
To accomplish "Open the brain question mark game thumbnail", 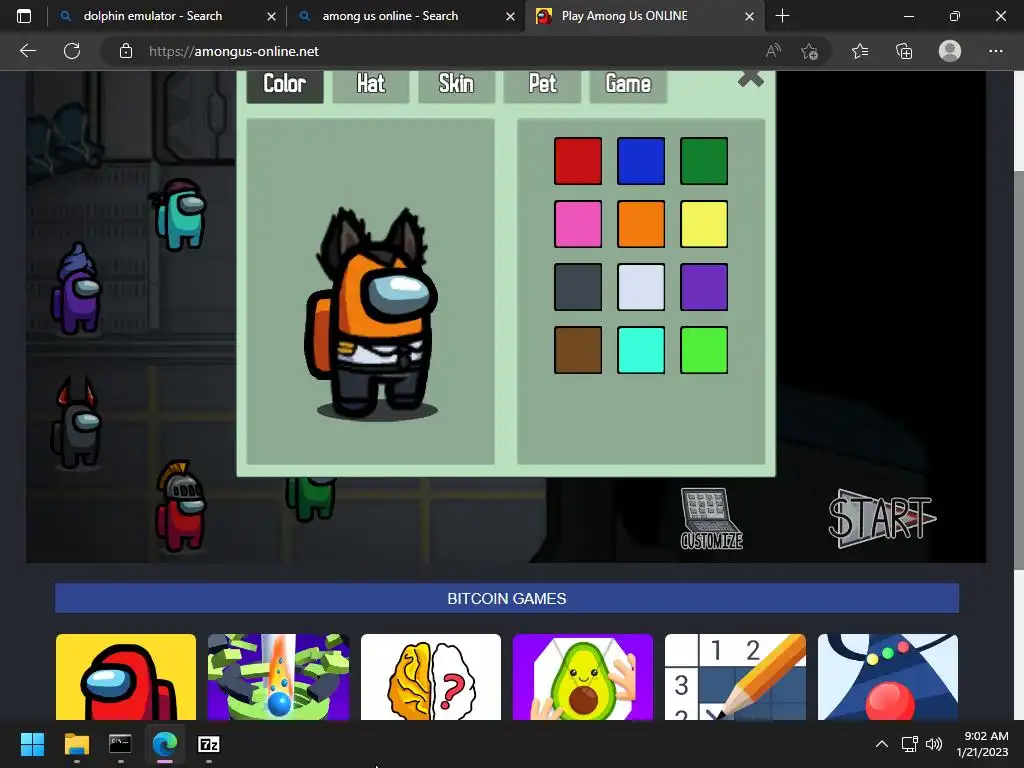I will [431, 677].
